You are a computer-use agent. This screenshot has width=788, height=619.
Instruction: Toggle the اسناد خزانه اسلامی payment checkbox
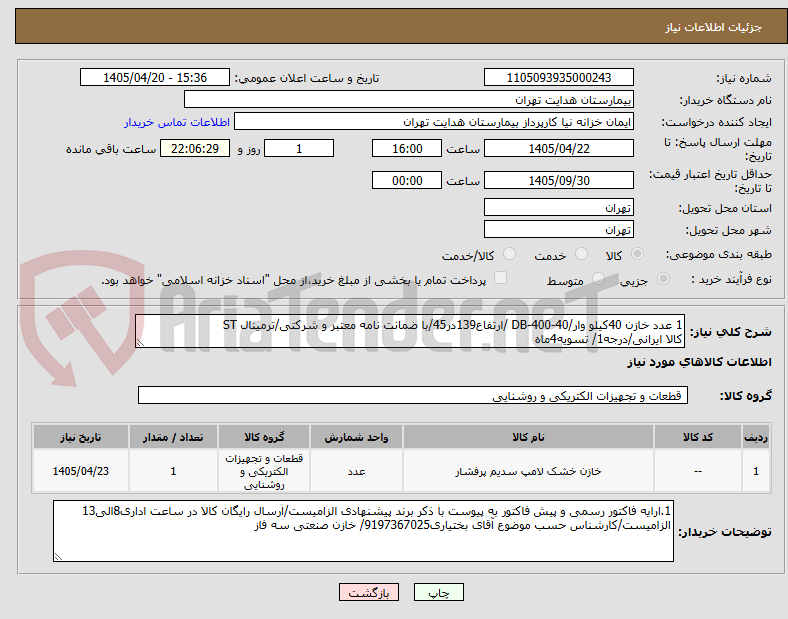[501, 278]
